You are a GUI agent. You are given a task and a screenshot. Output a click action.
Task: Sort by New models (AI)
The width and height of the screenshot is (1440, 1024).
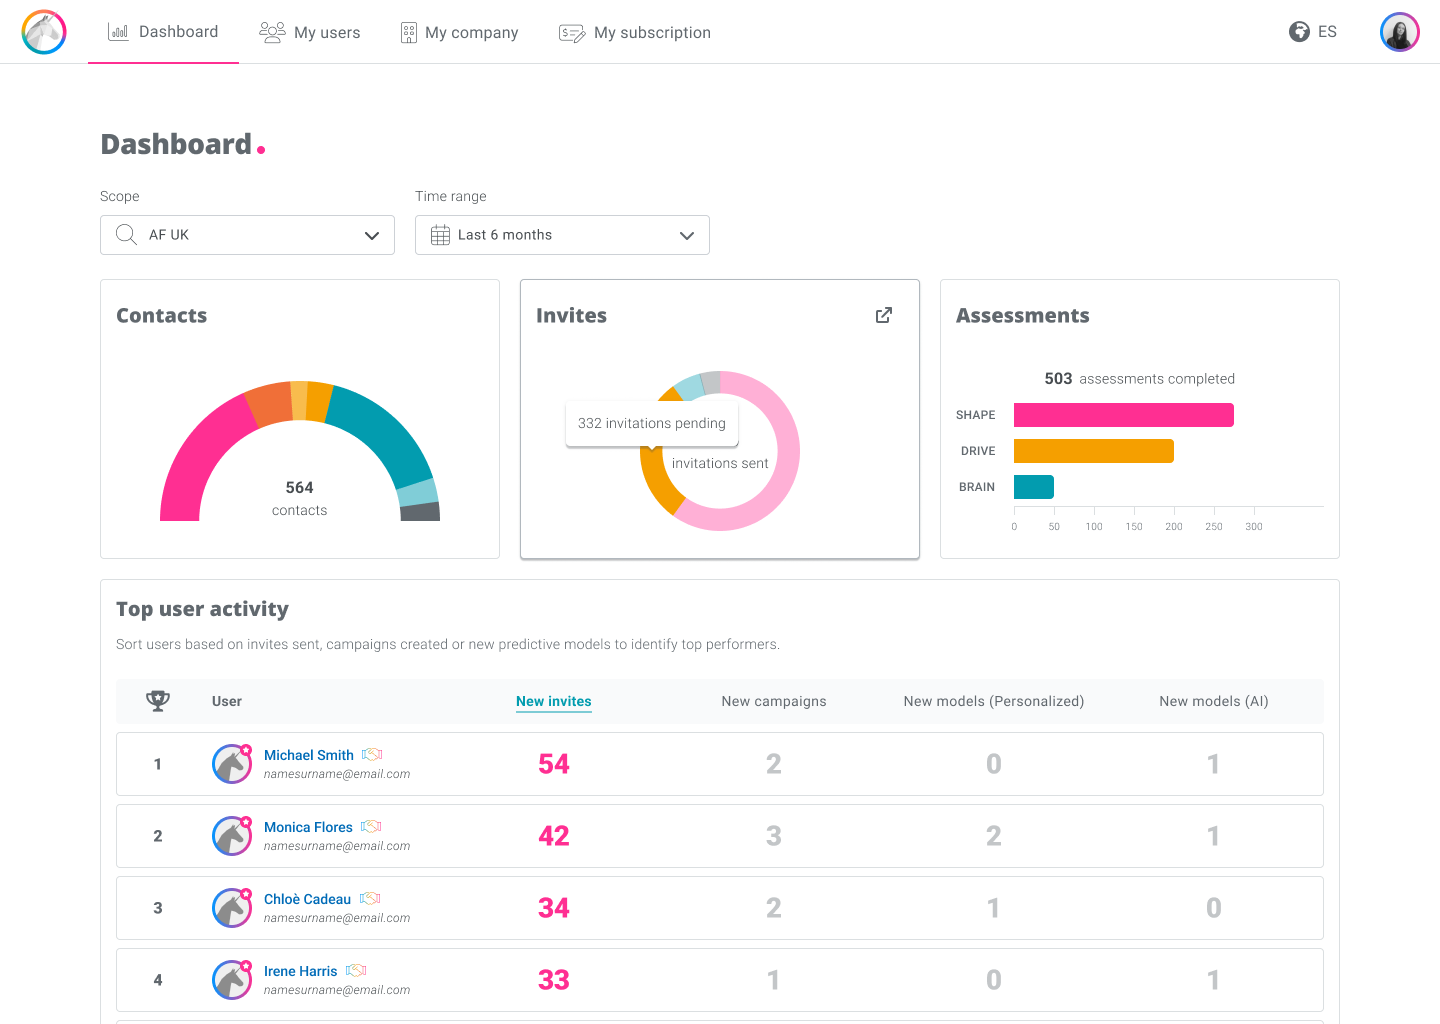coord(1214,701)
